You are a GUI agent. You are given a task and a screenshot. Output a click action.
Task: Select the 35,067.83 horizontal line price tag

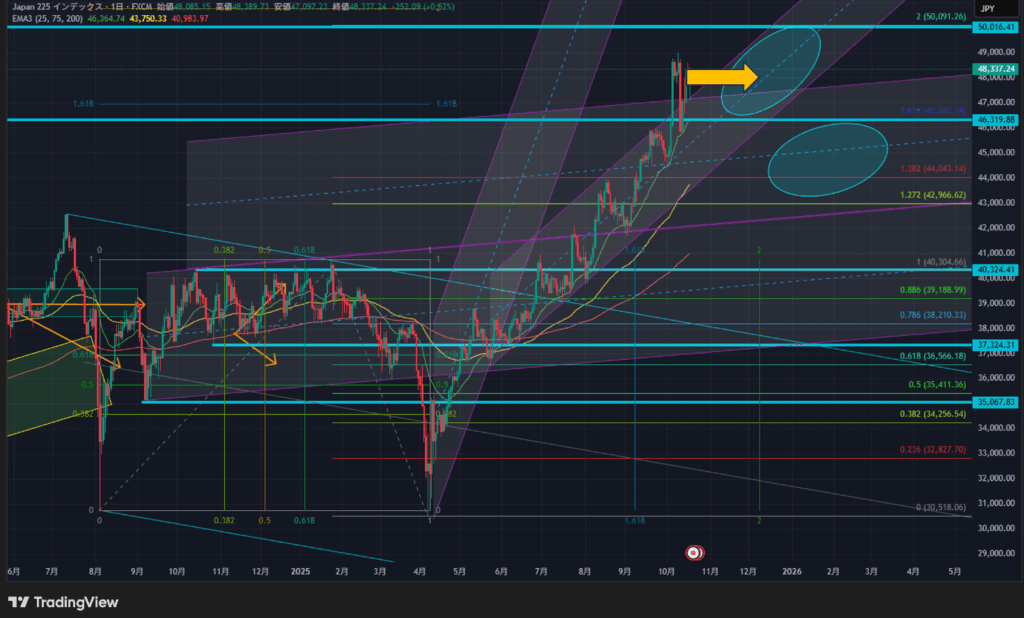(x=995, y=402)
